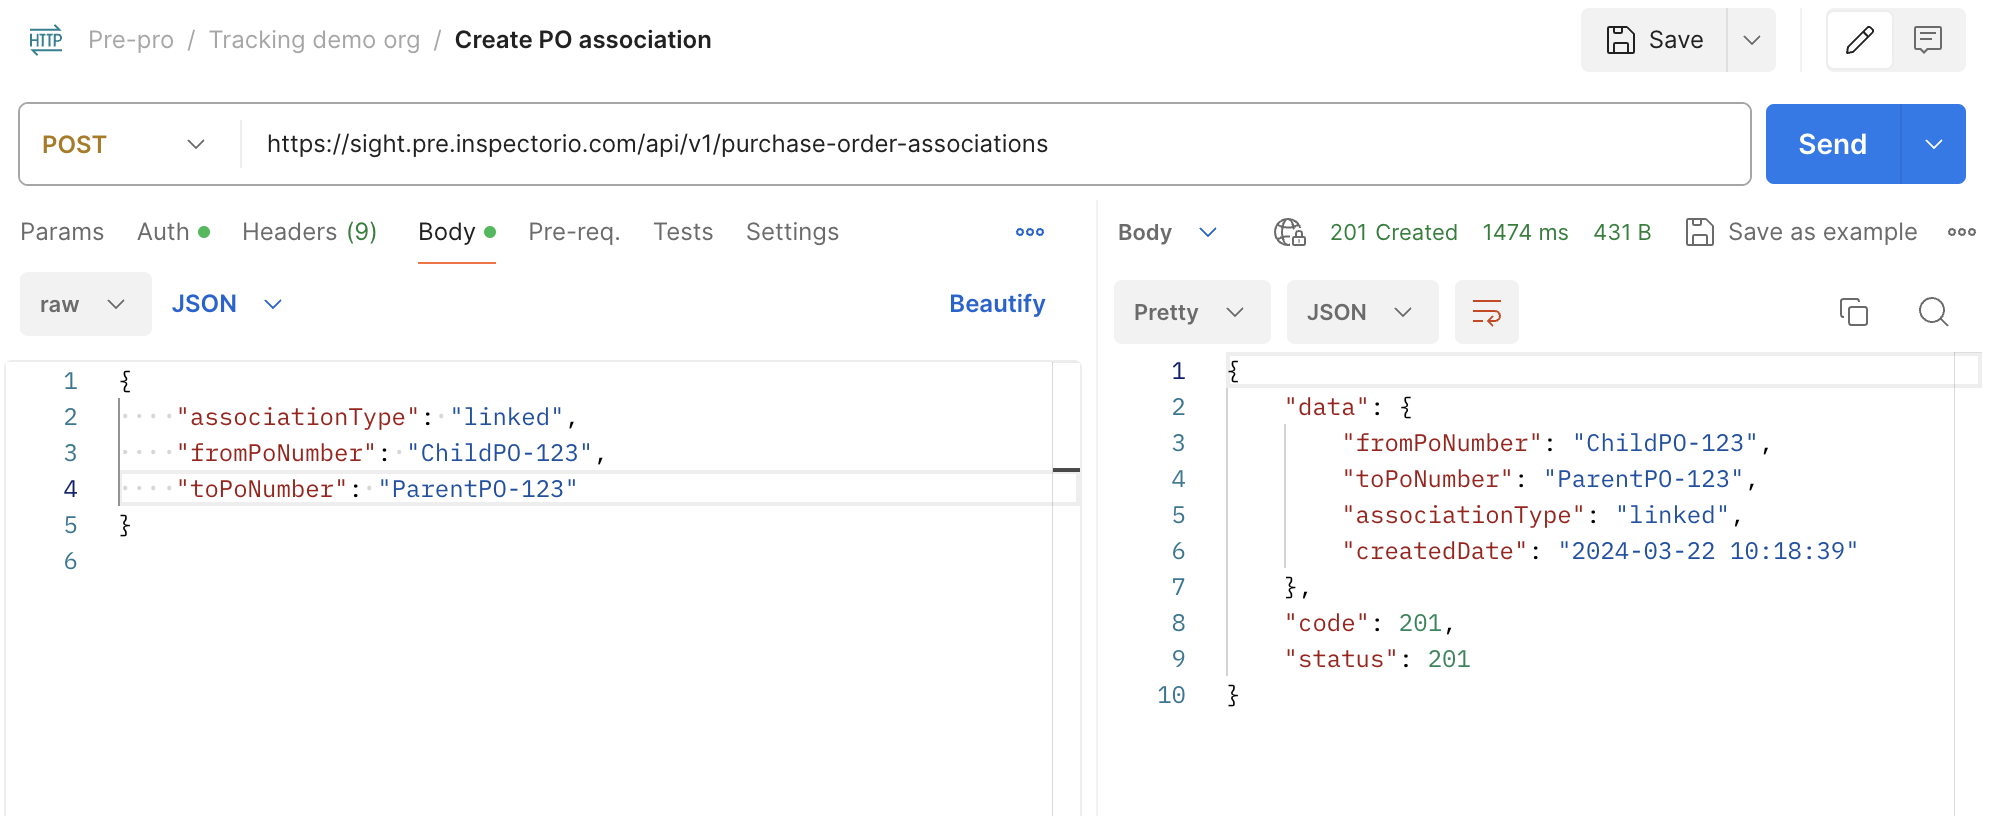Search the response with the magnifier icon

[1934, 312]
